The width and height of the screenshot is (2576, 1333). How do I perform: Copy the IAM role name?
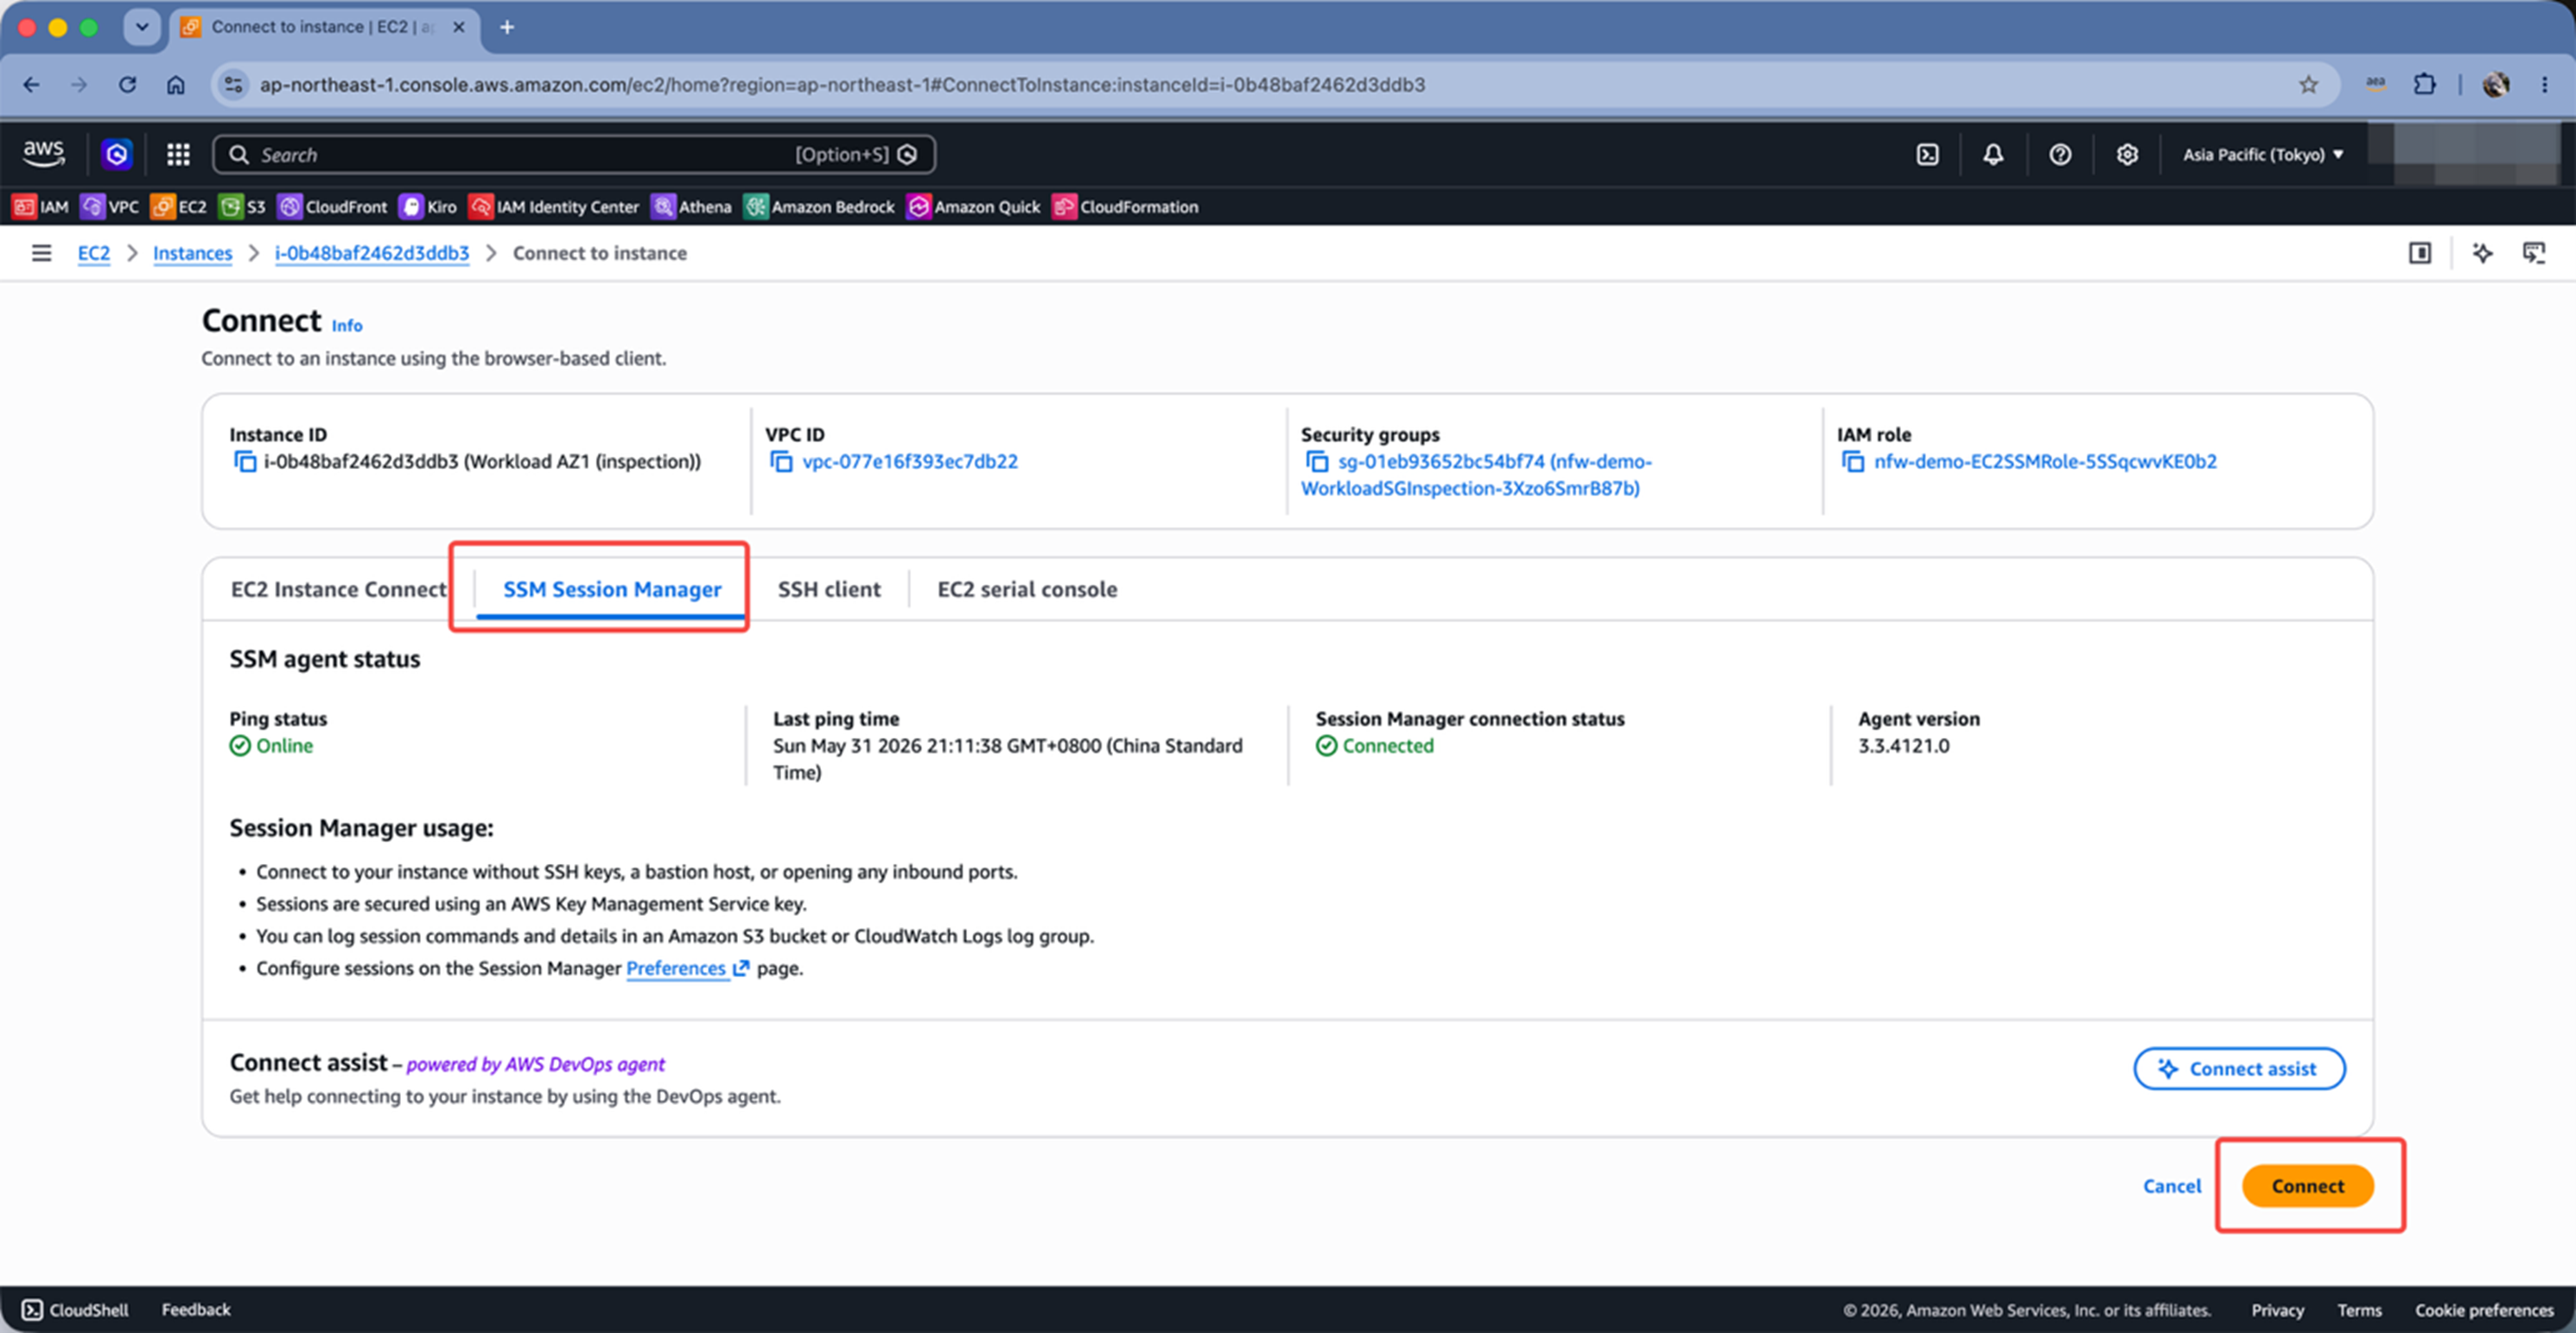click(1853, 461)
